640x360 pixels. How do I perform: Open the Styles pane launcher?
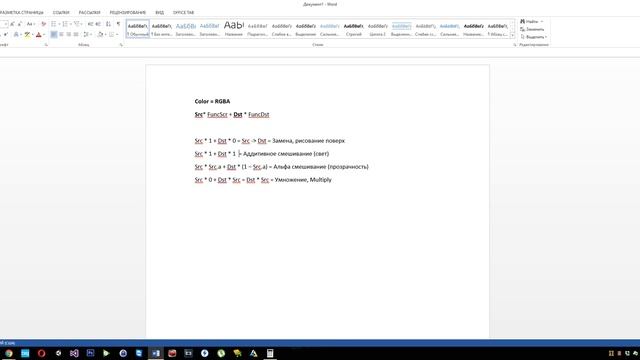click(515, 45)
